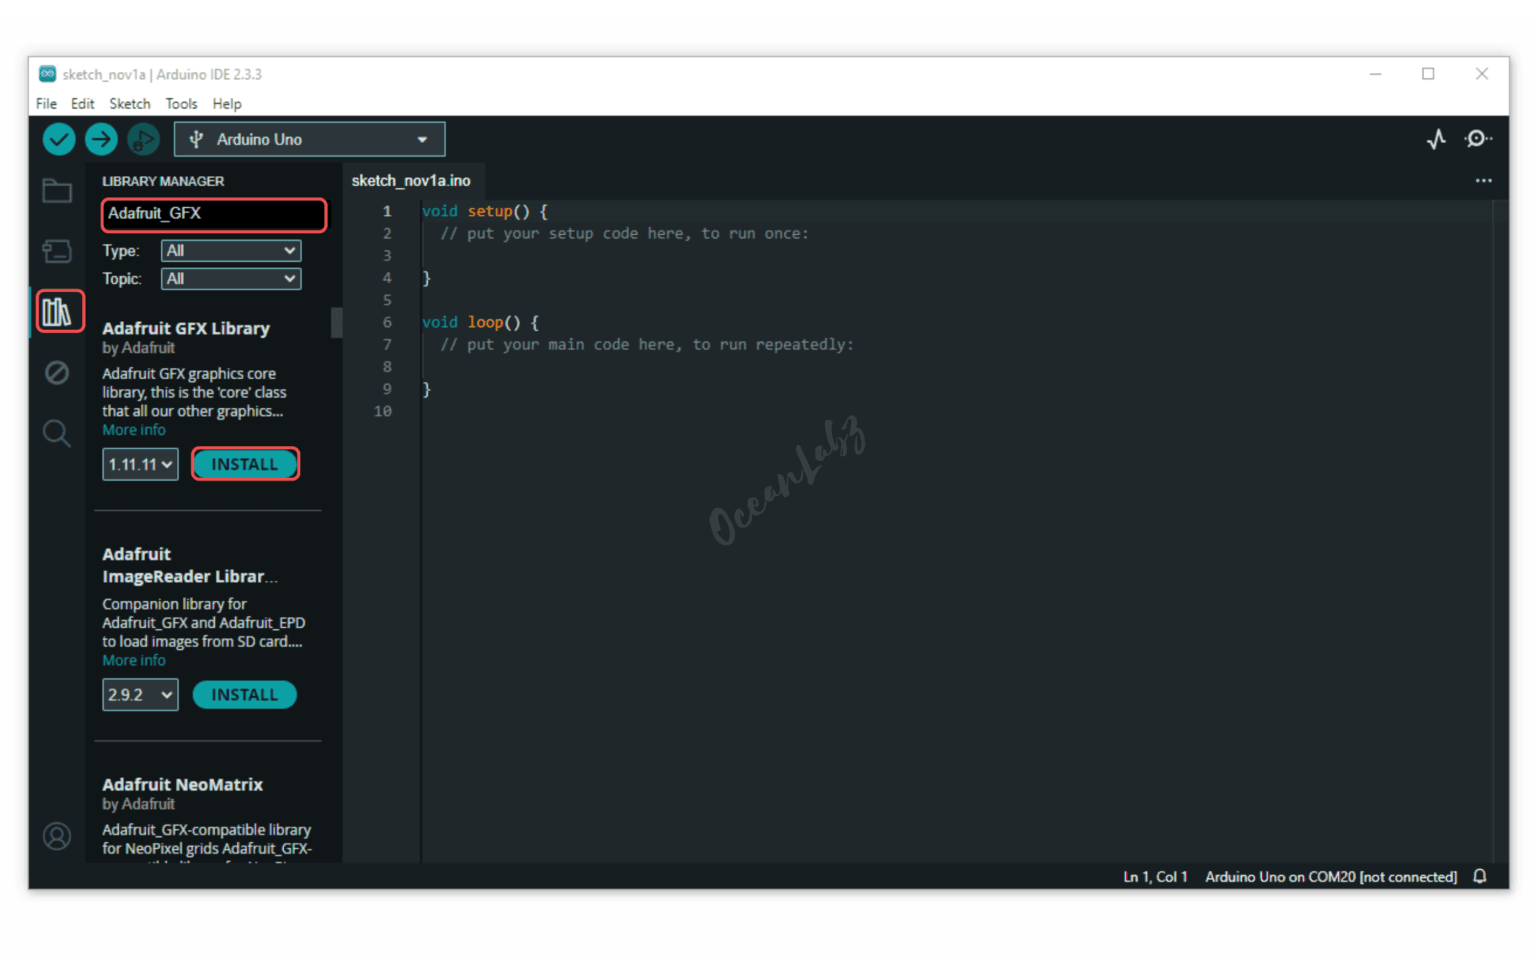
Task: Open the 1.11.11 version dropdown
Action: [140, 465]
